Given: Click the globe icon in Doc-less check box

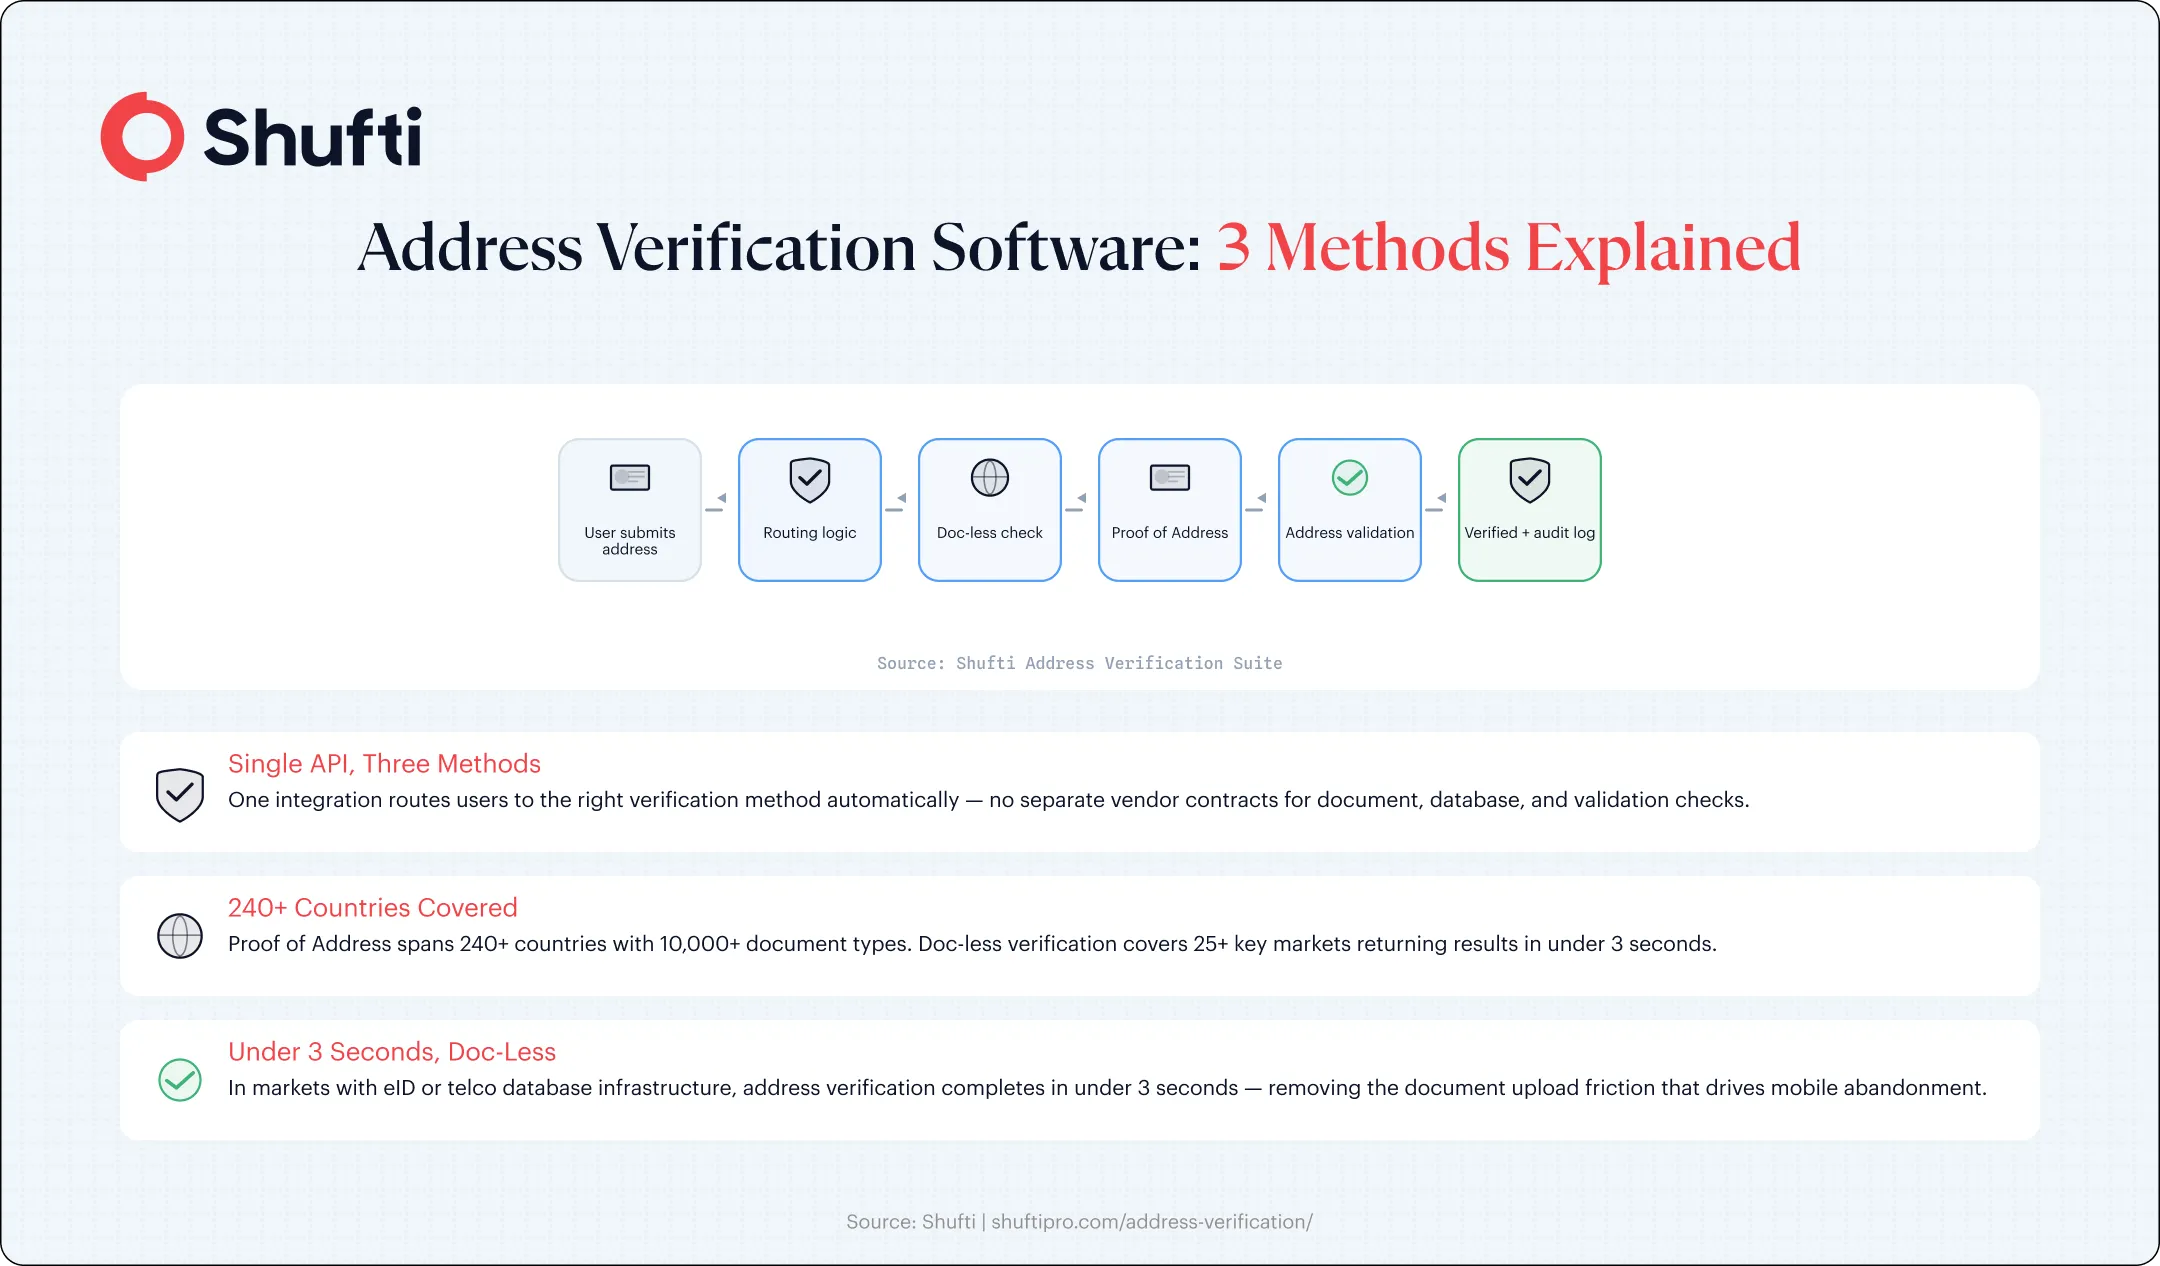Looking at the screenshot, I should pyautogui.click(x=990, y=478).
